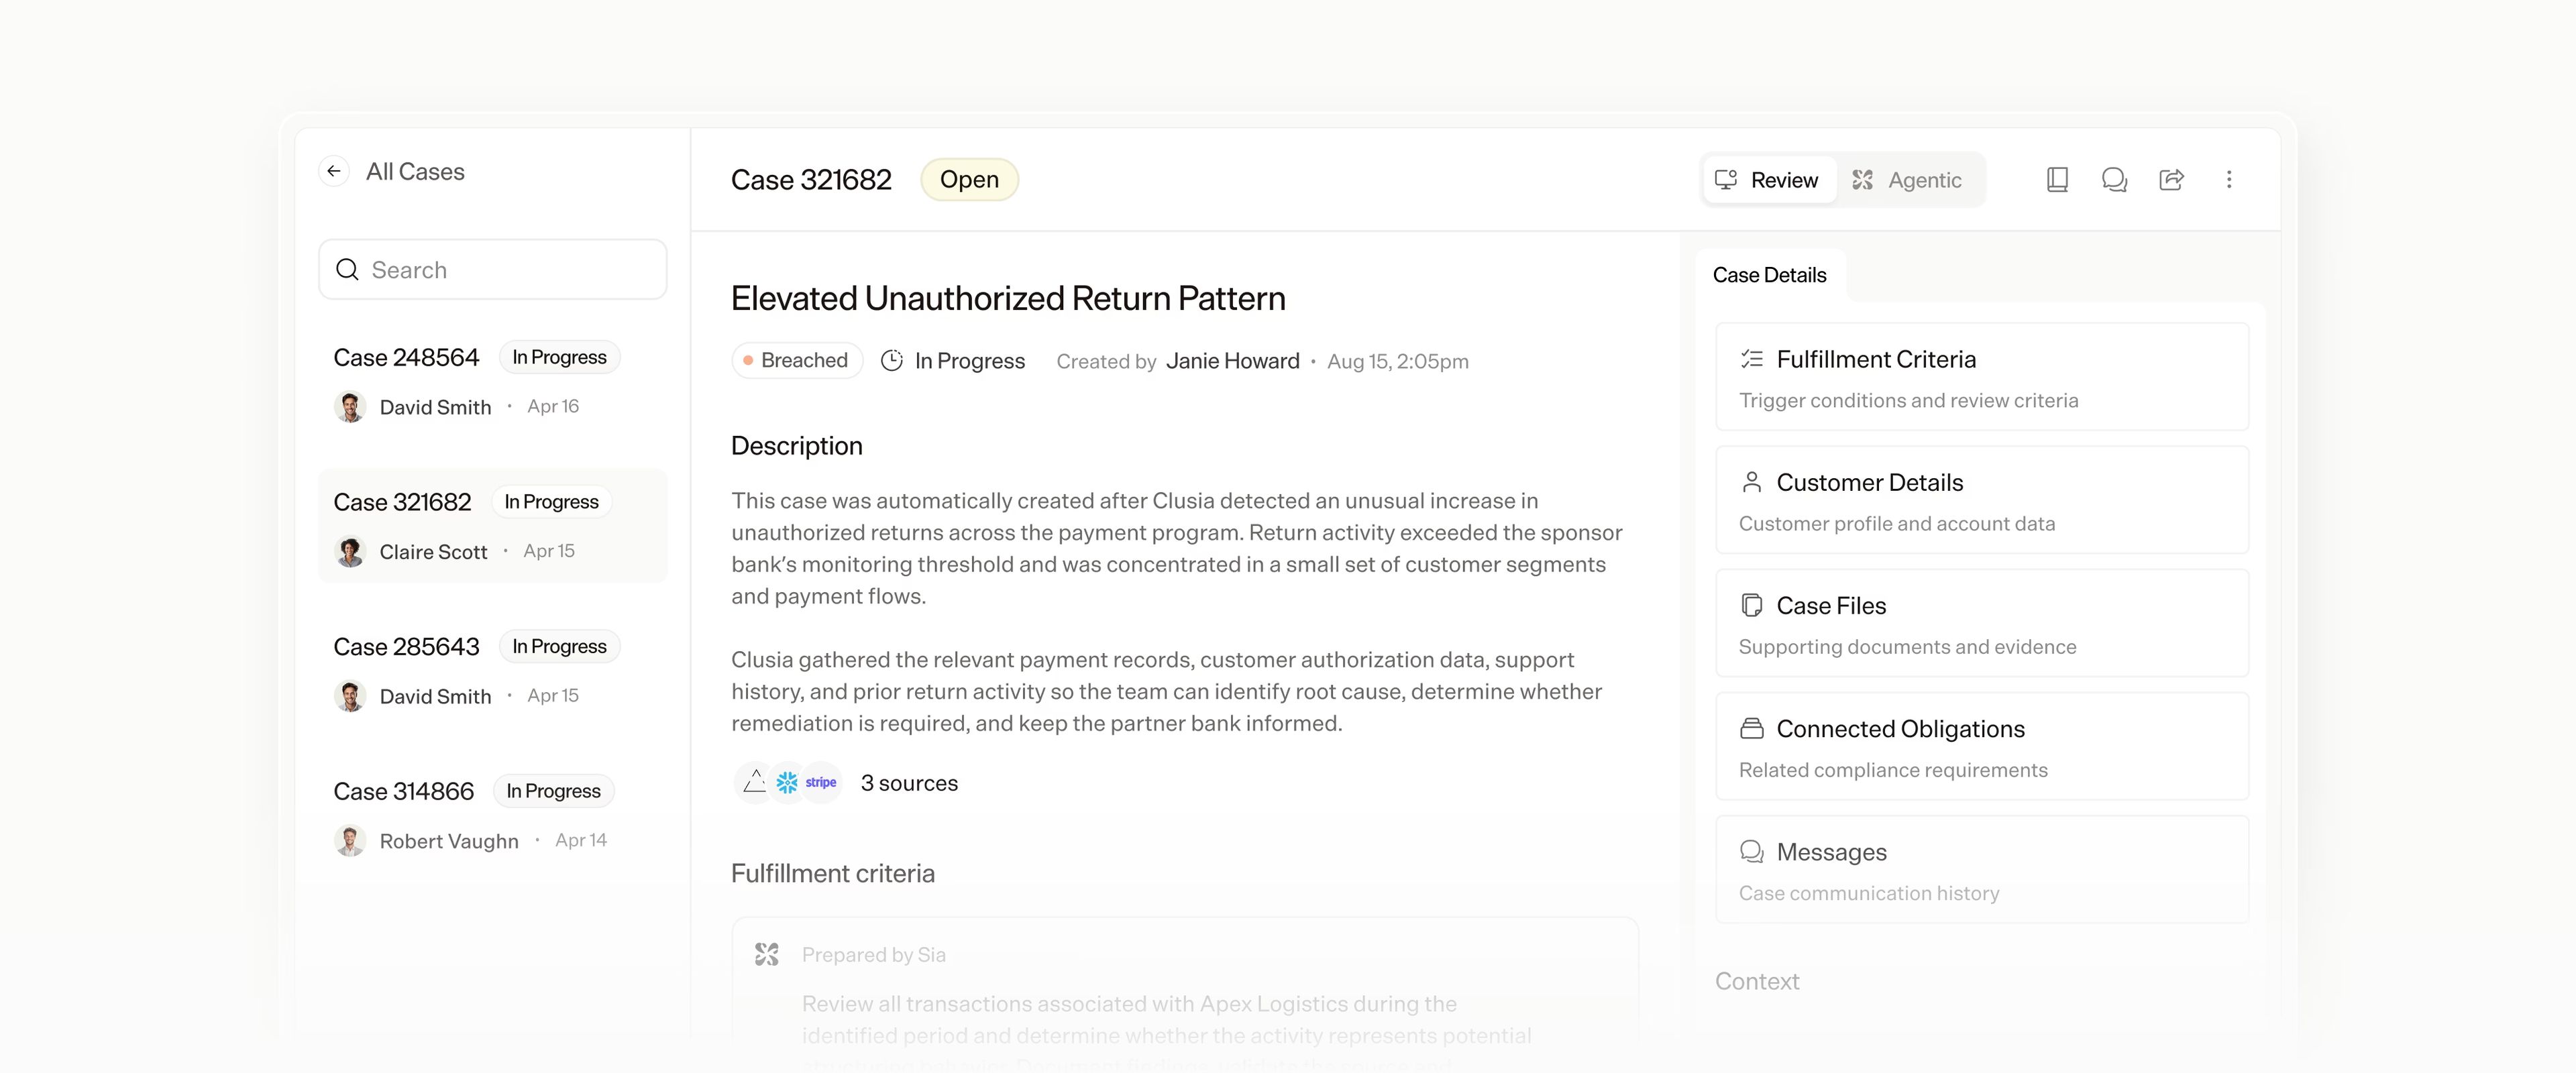Click the magnifier icon in the search box

347,270
